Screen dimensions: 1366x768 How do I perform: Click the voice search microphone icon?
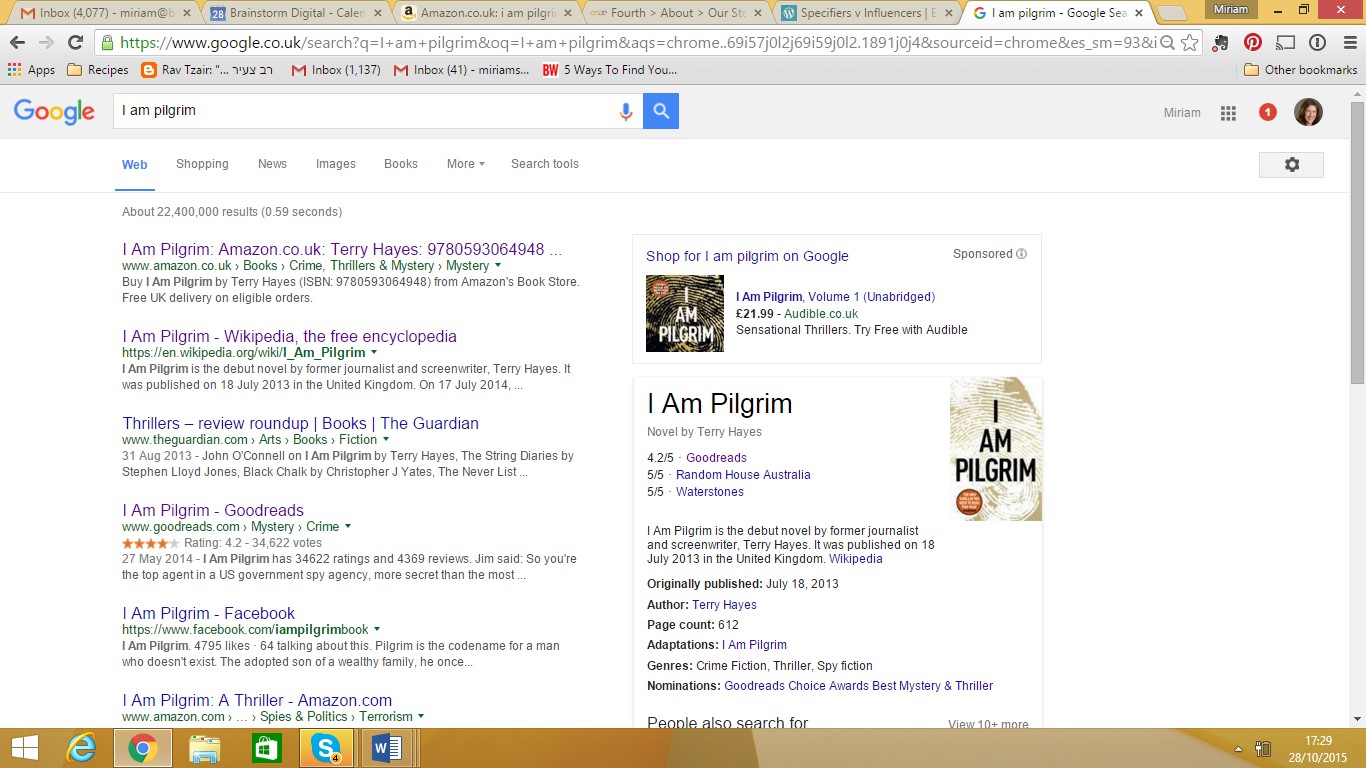point(626,111)
